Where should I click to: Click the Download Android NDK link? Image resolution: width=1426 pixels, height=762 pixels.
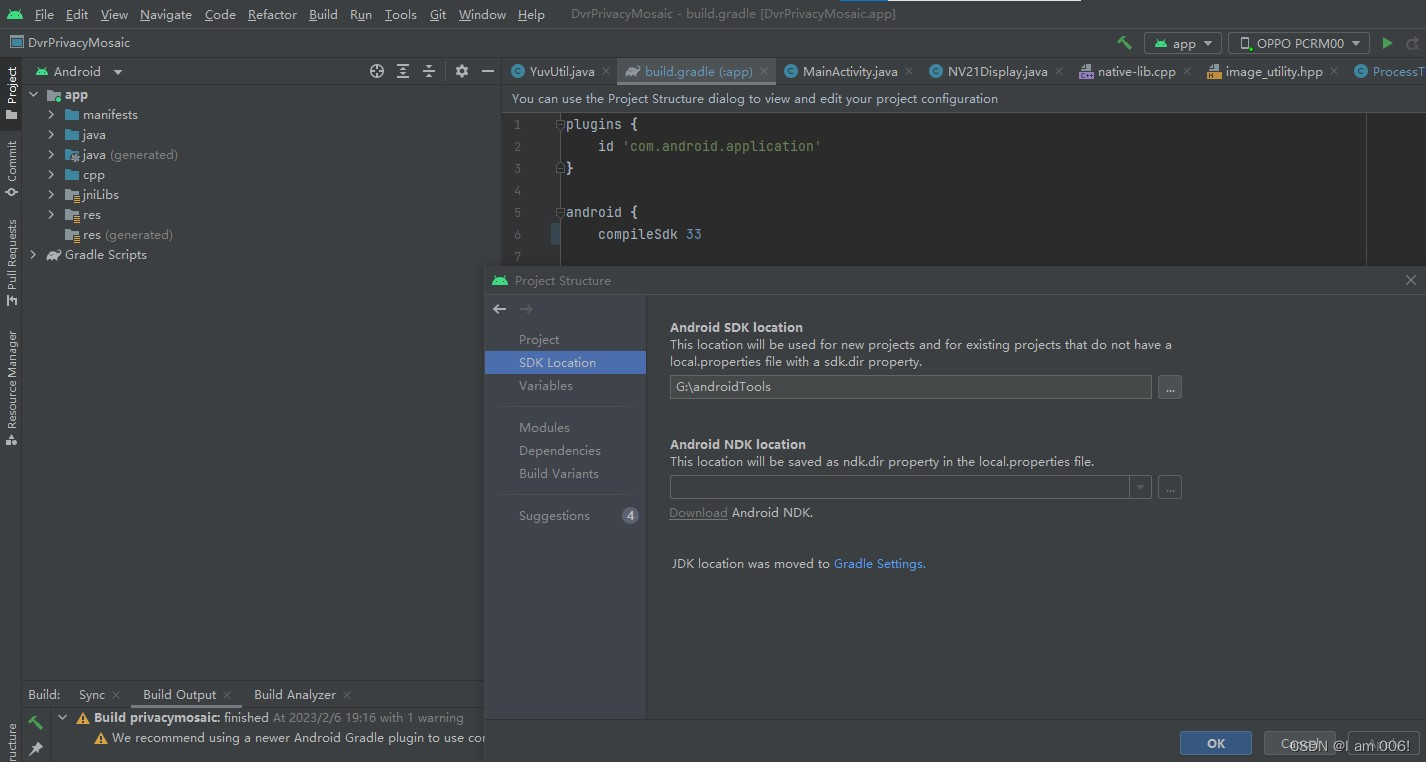click(698, 512)
